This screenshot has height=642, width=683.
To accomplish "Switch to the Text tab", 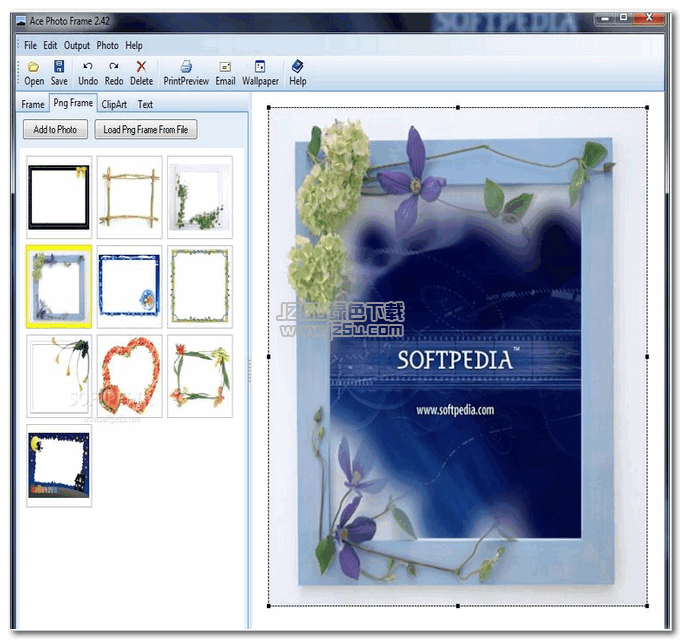I will pyautogui.click(x=145, y=105).
